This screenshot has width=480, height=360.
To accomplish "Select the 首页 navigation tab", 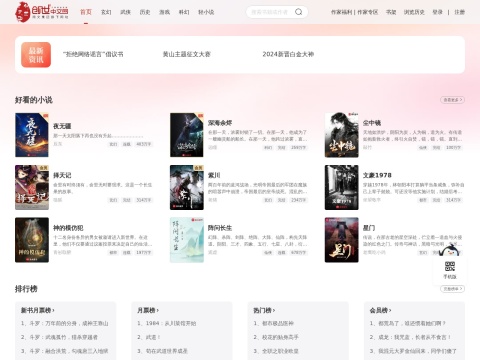I will click(x=86, y=12).
